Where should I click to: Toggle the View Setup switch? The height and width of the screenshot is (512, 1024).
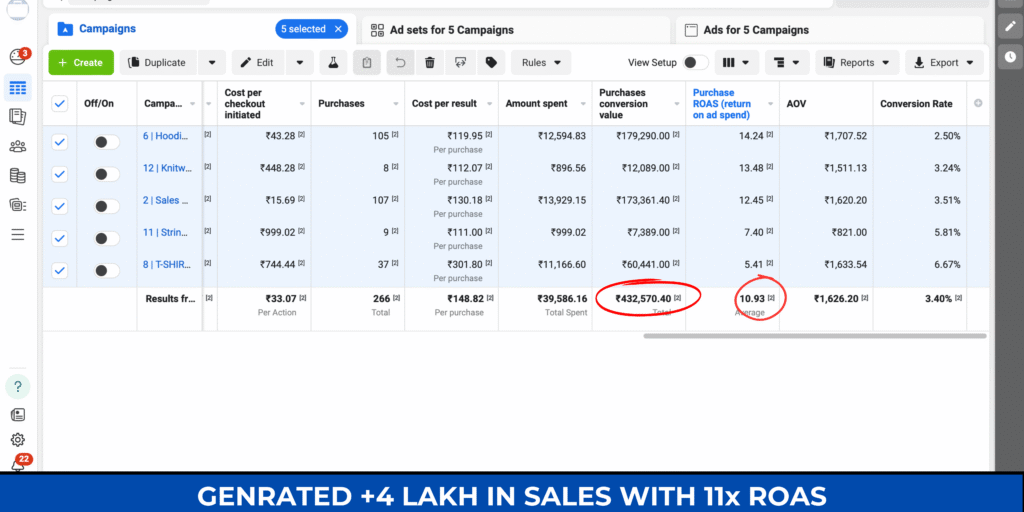(x=696, y=63)
